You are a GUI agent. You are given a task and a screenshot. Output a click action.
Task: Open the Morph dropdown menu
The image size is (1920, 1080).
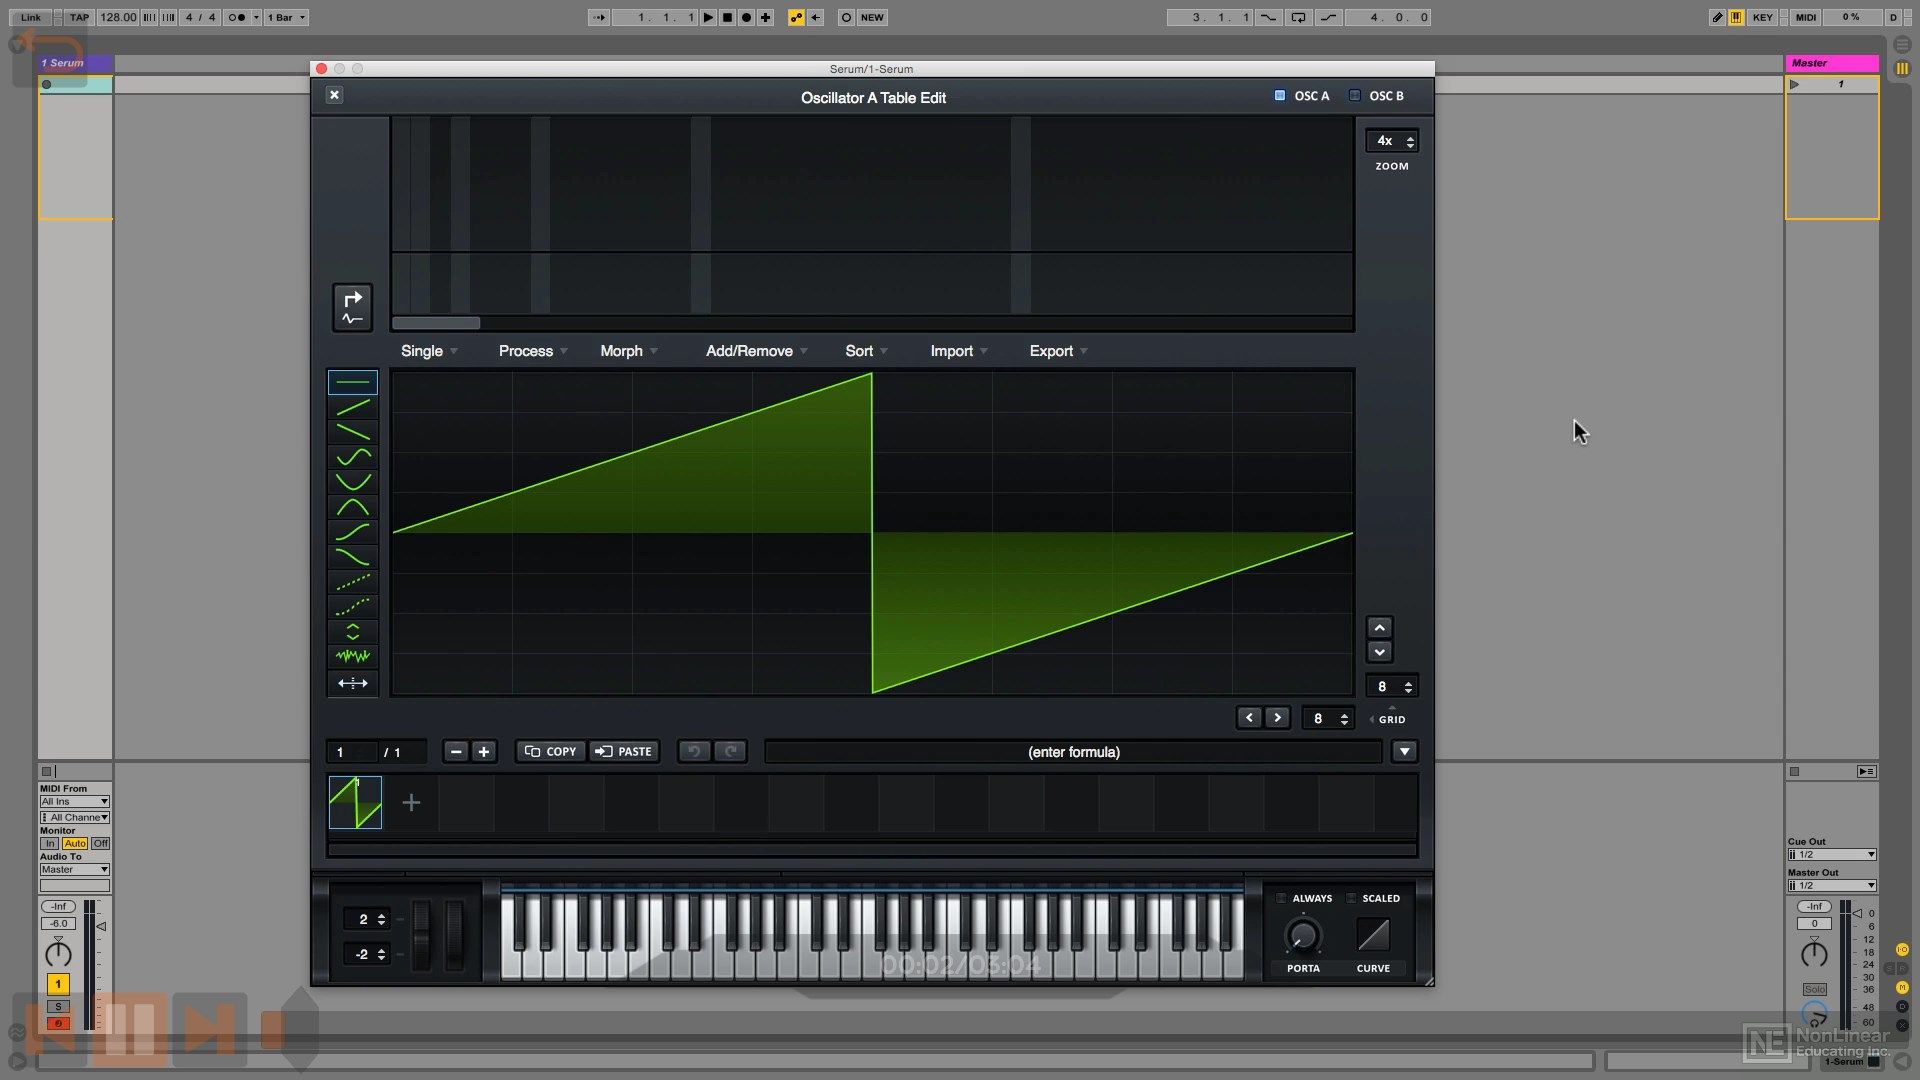point(629,351)
